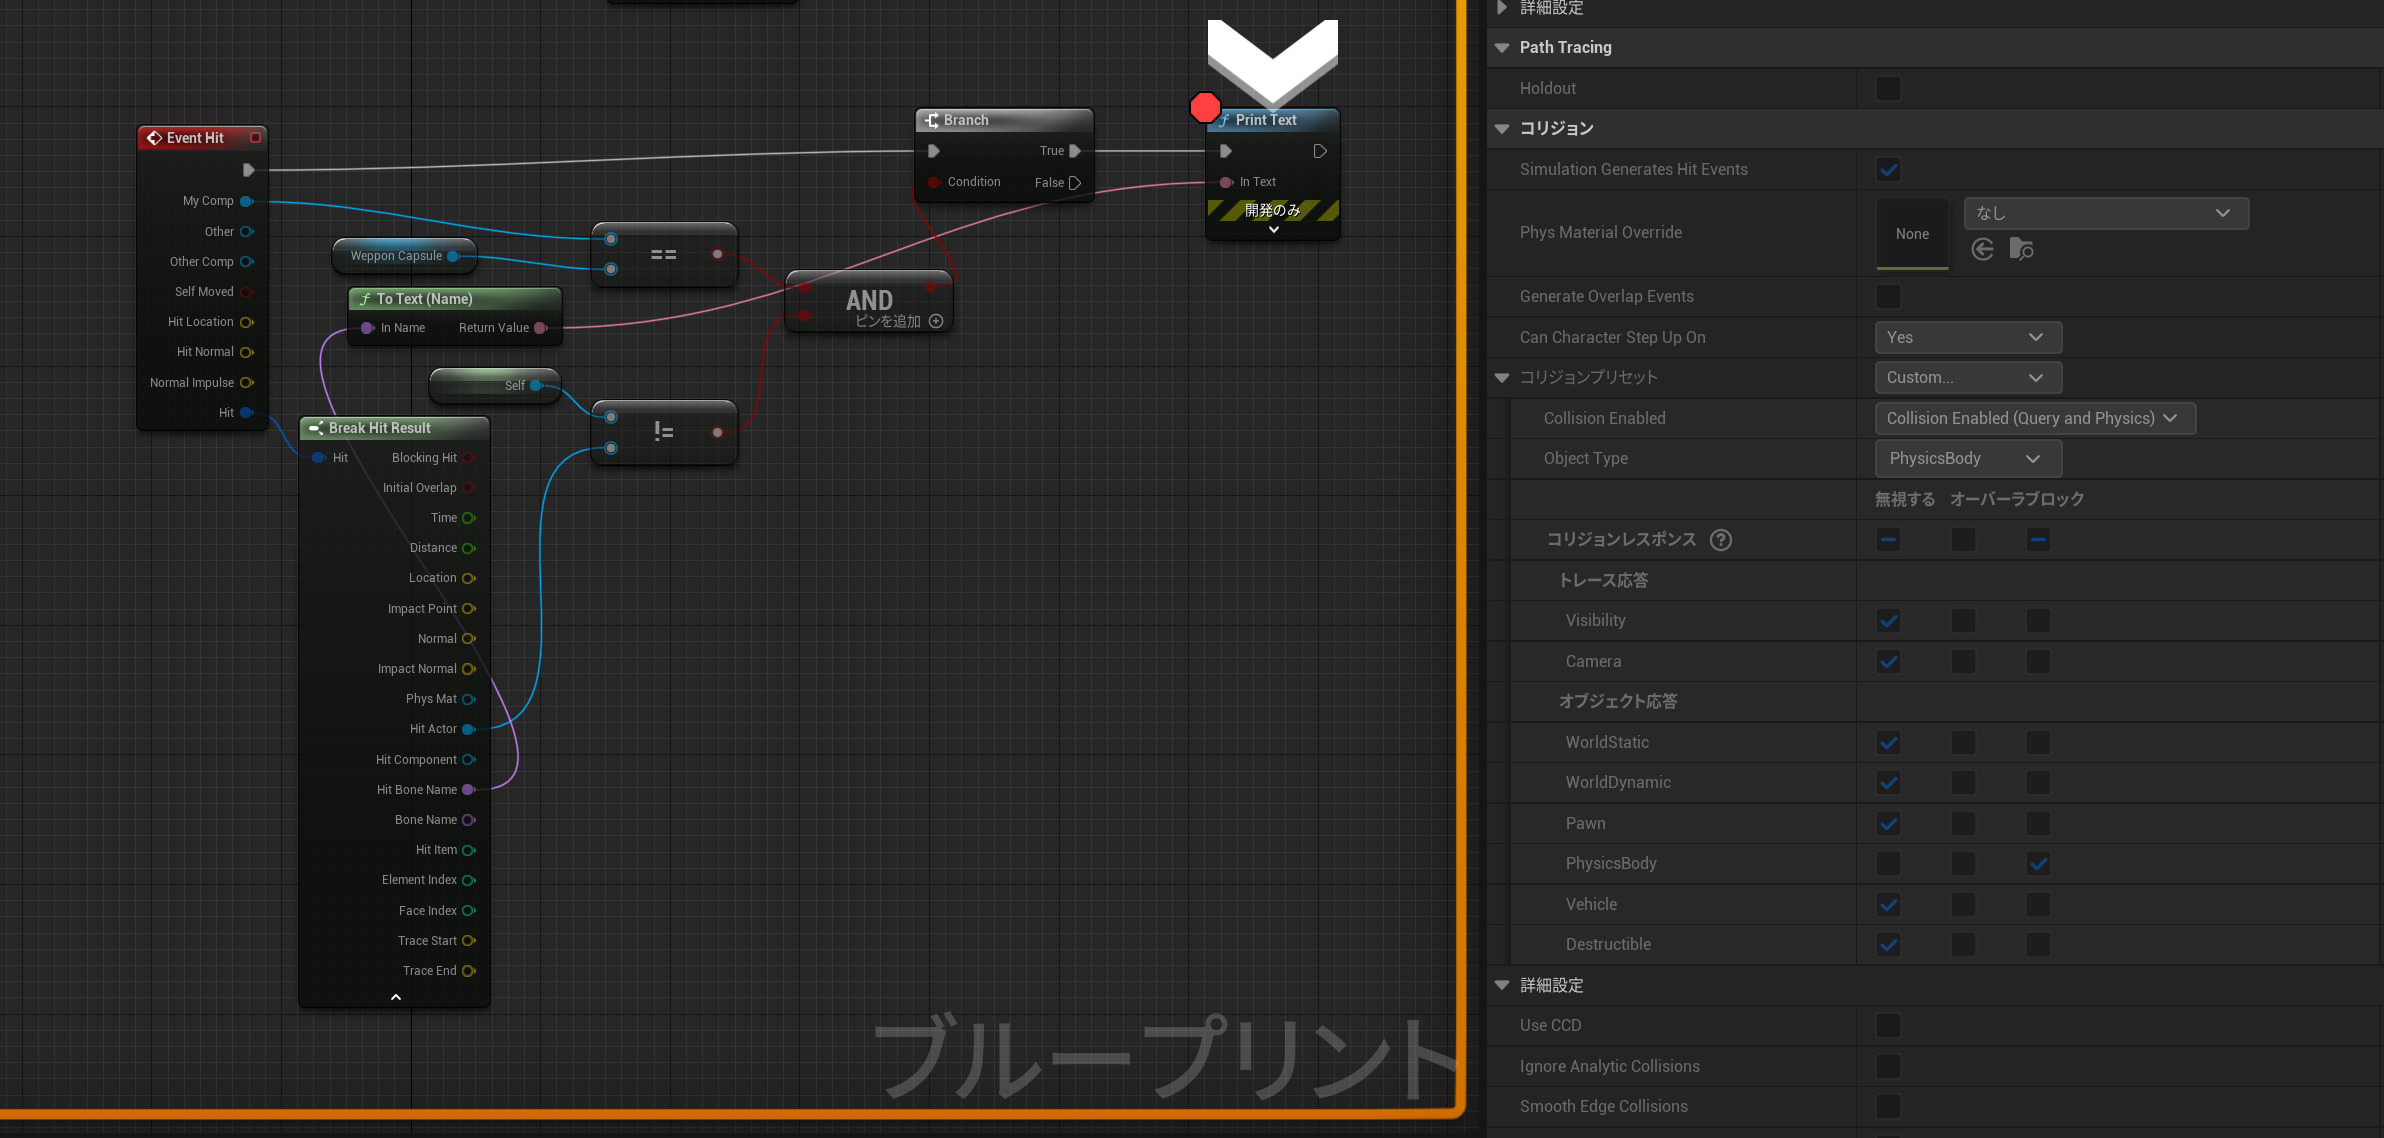
Task: Click the browse-to-asset icon for Phys Material Override
Action: pyautogui.click(x=2021, y=249)
